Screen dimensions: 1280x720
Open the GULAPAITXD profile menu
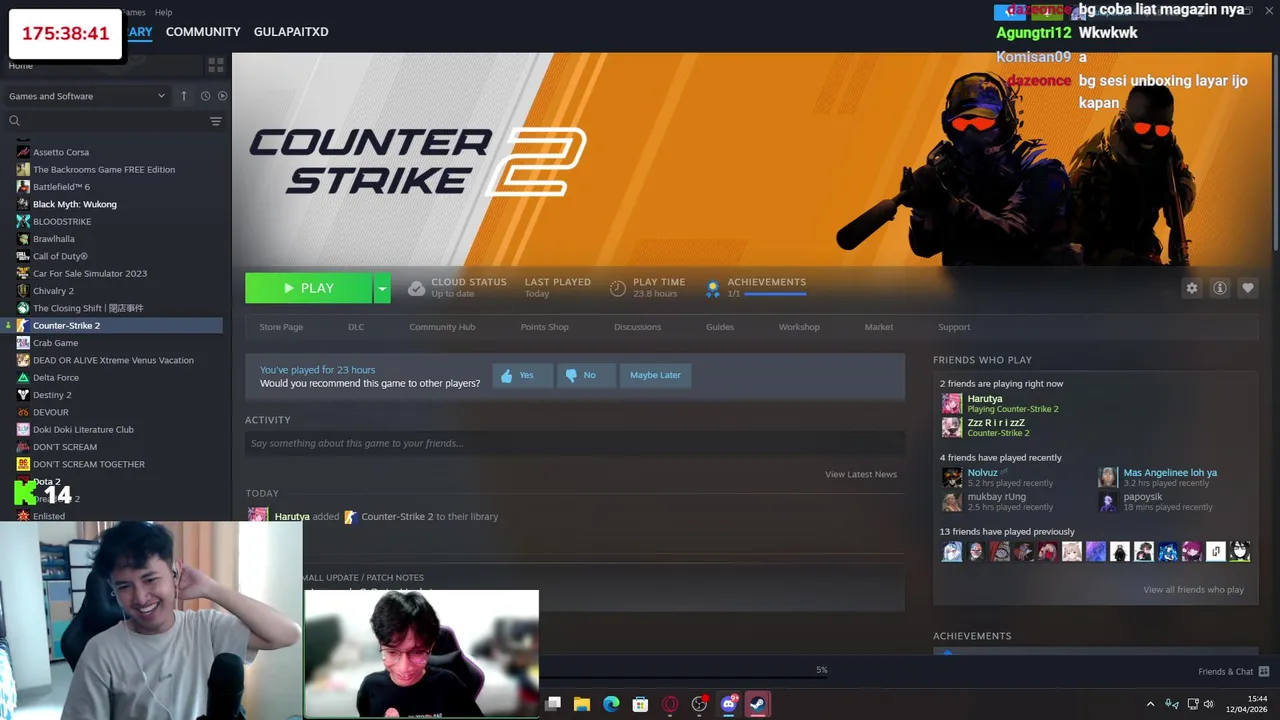291,32
